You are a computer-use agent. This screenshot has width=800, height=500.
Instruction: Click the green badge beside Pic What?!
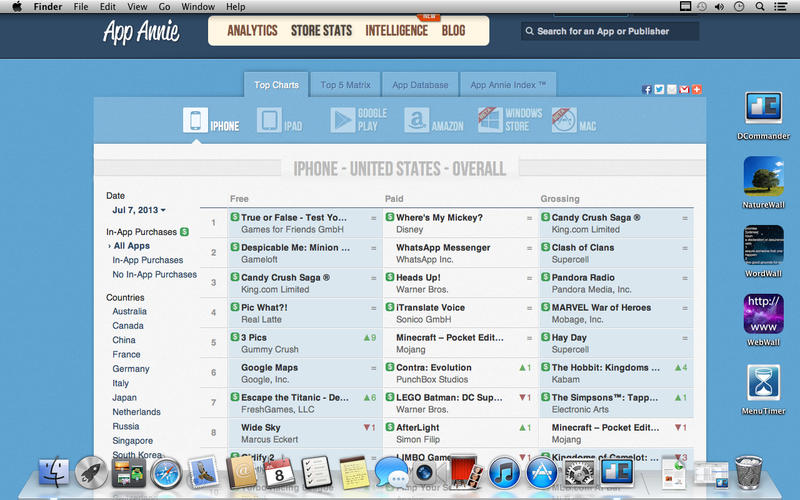click(x=235, y=307)
